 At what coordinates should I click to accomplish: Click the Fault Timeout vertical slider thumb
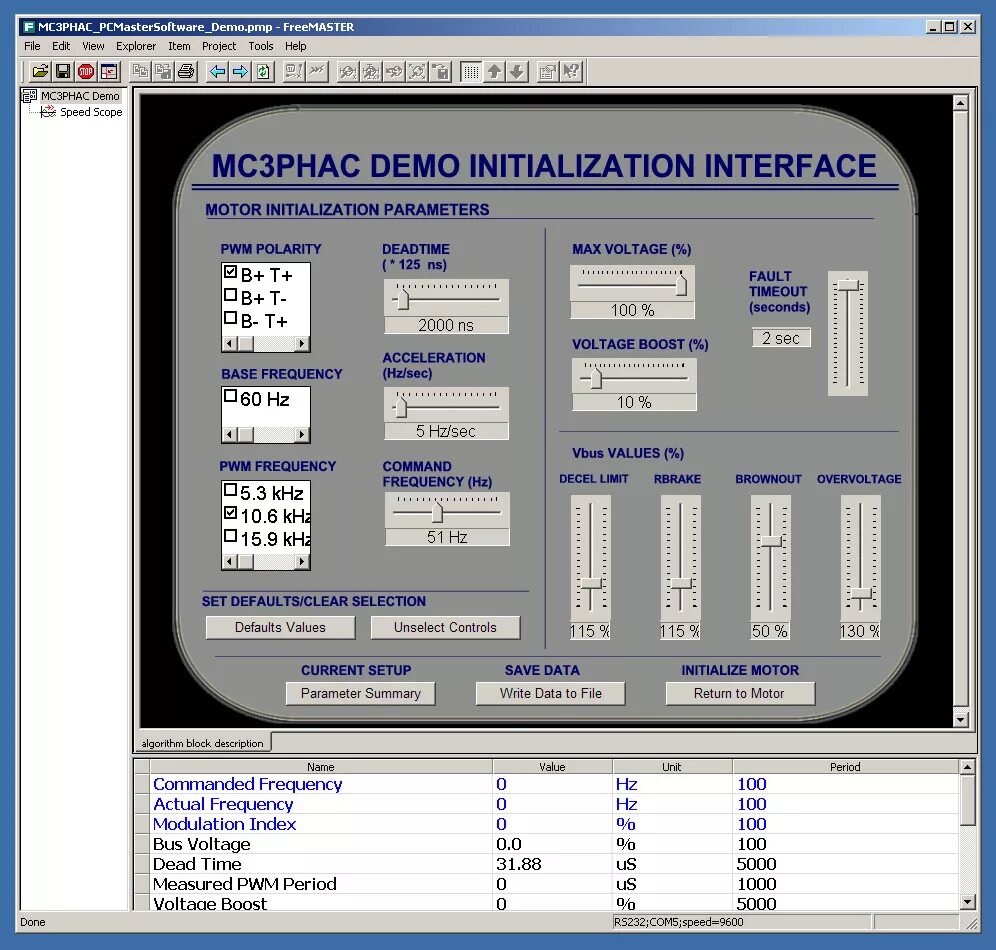click(848, 286)
